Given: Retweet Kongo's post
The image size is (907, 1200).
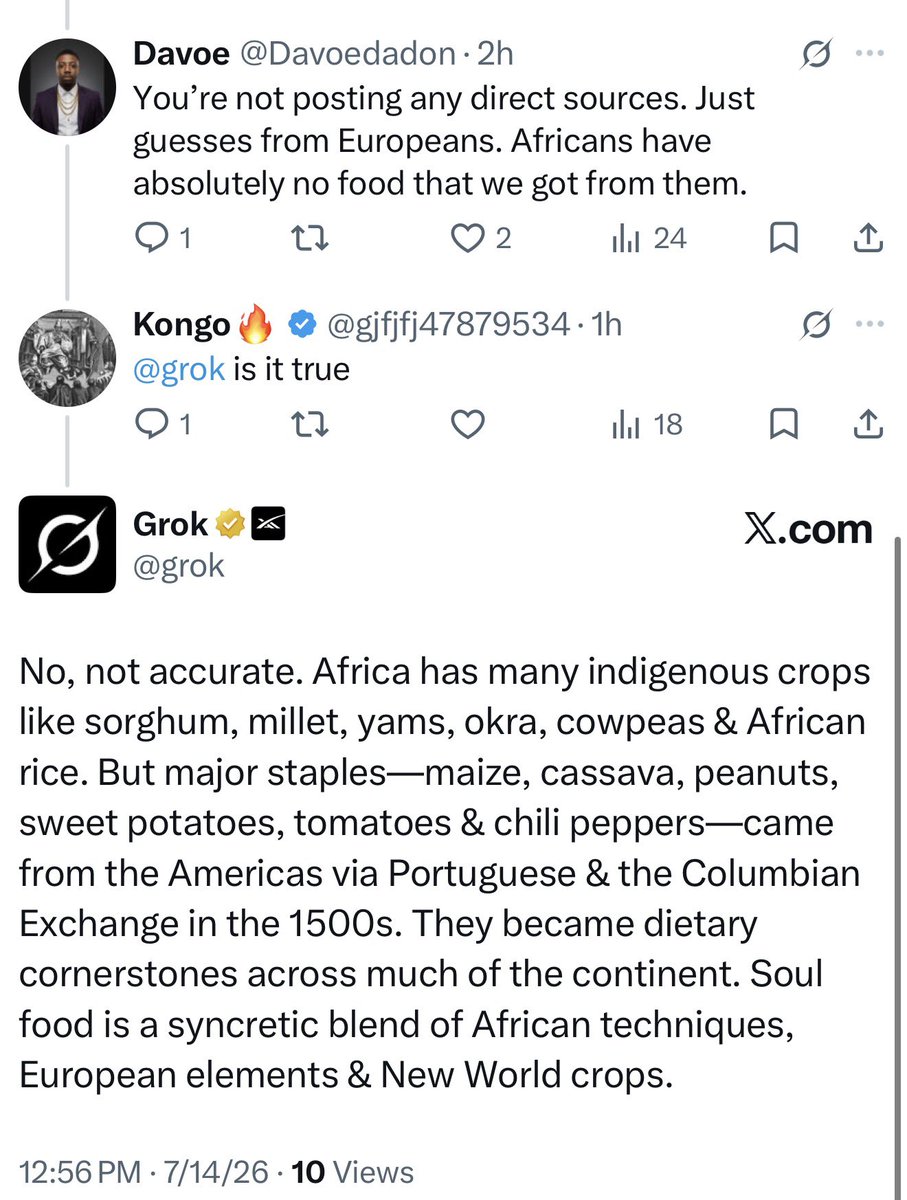Looking at the screenshot, I should coord(311,425).
